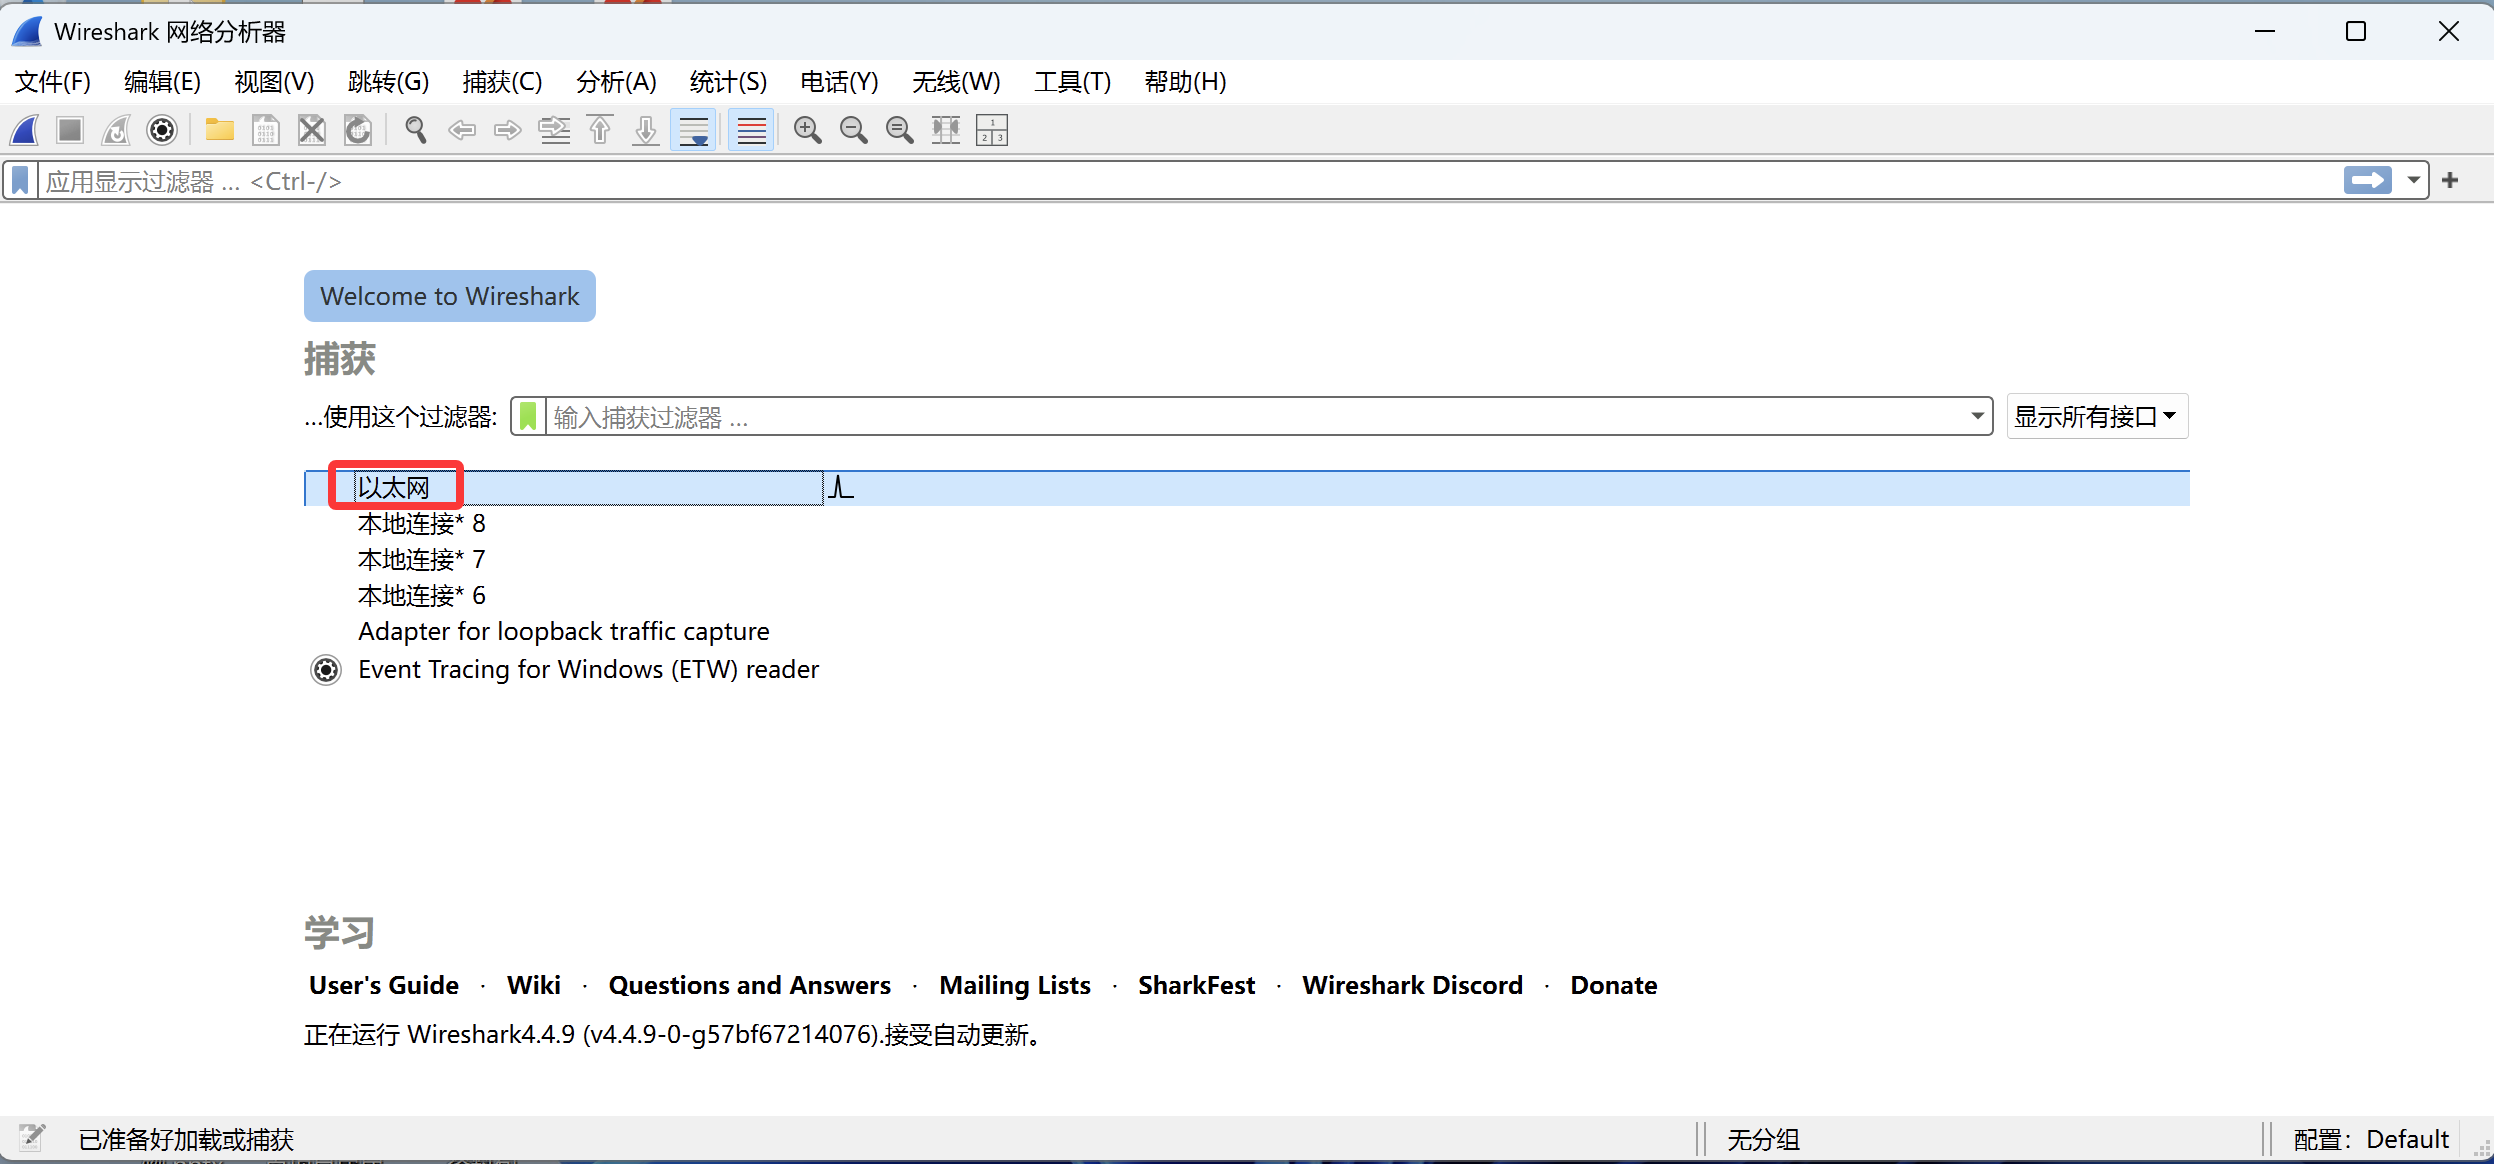Click the find packet magnifier icon
The height and width of the screenshot is (1164, 2494).
(x=415, y=130)
